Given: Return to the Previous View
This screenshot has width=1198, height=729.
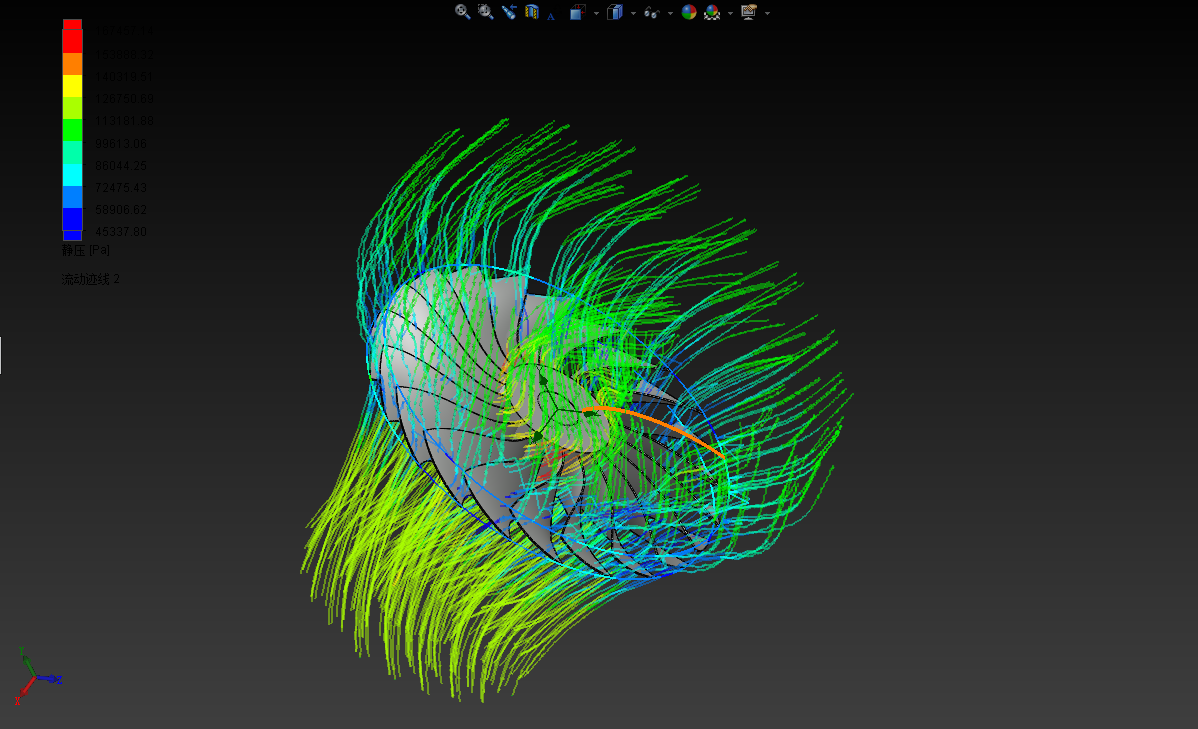Looking at the screenshot, I should 509,11.
